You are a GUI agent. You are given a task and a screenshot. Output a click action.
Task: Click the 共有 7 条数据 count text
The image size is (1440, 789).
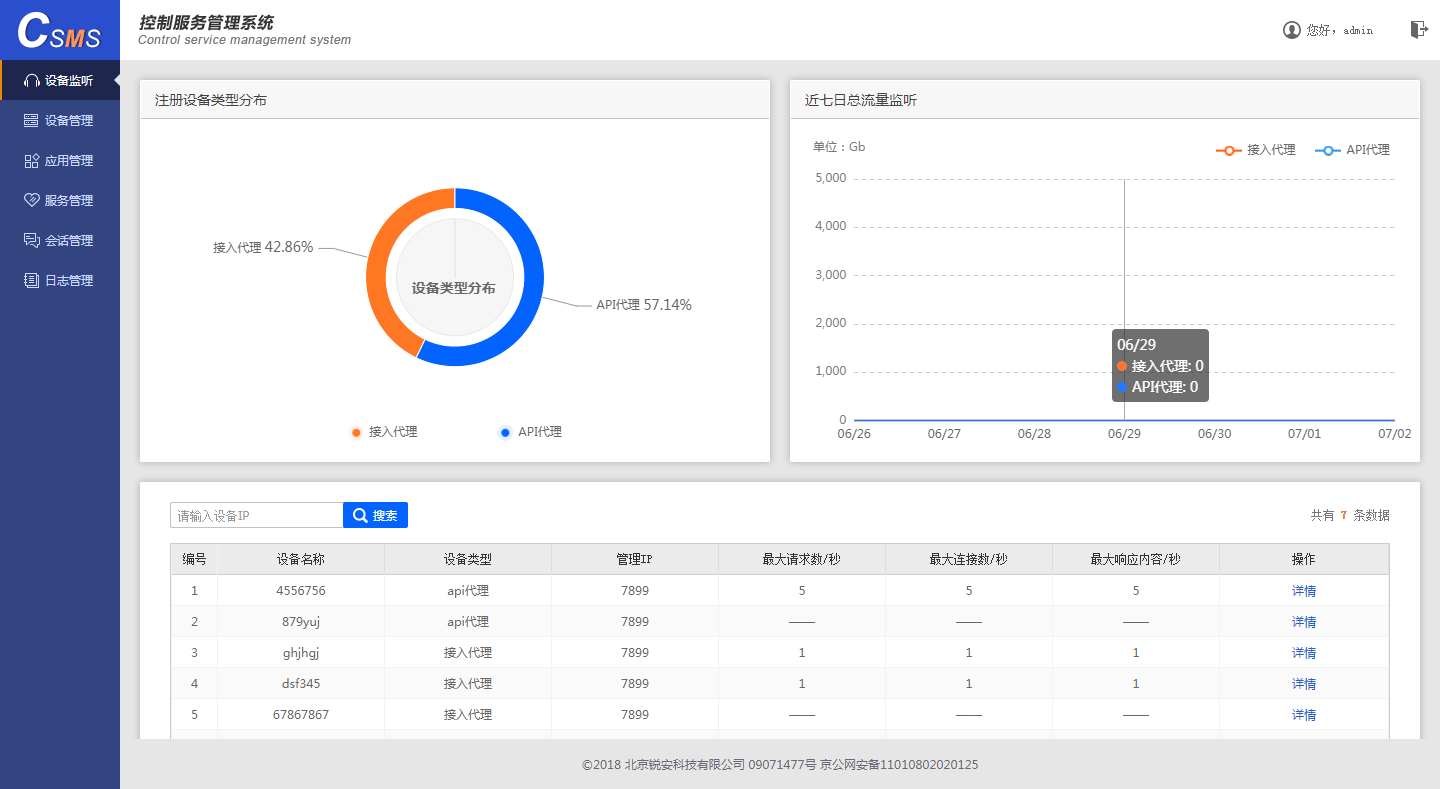pyautogui.click(x=1350, y=515)
